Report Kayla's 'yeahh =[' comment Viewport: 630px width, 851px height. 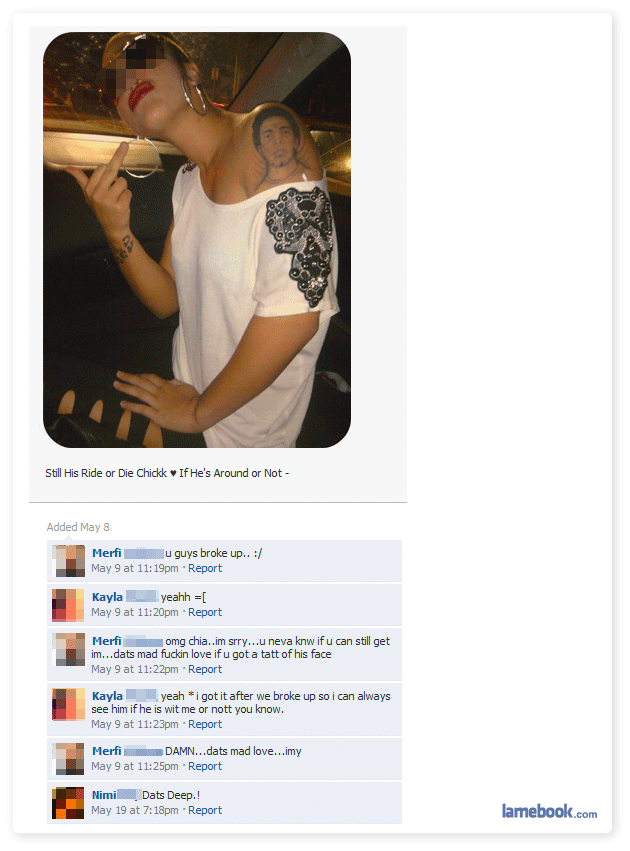pos(205,612)
